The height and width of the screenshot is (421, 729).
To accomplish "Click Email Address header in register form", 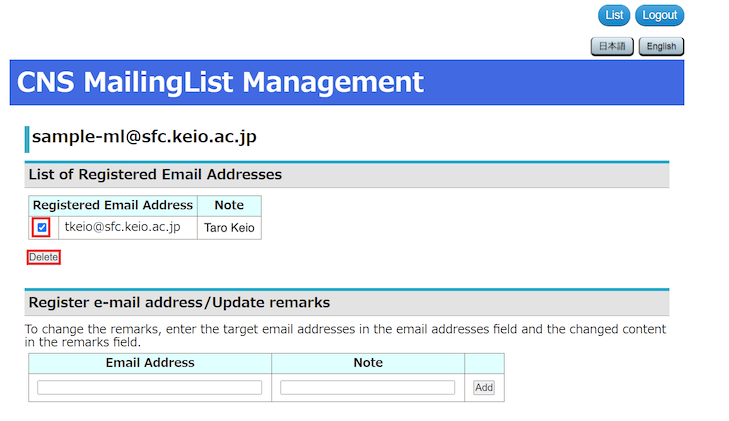I will 150,363.
